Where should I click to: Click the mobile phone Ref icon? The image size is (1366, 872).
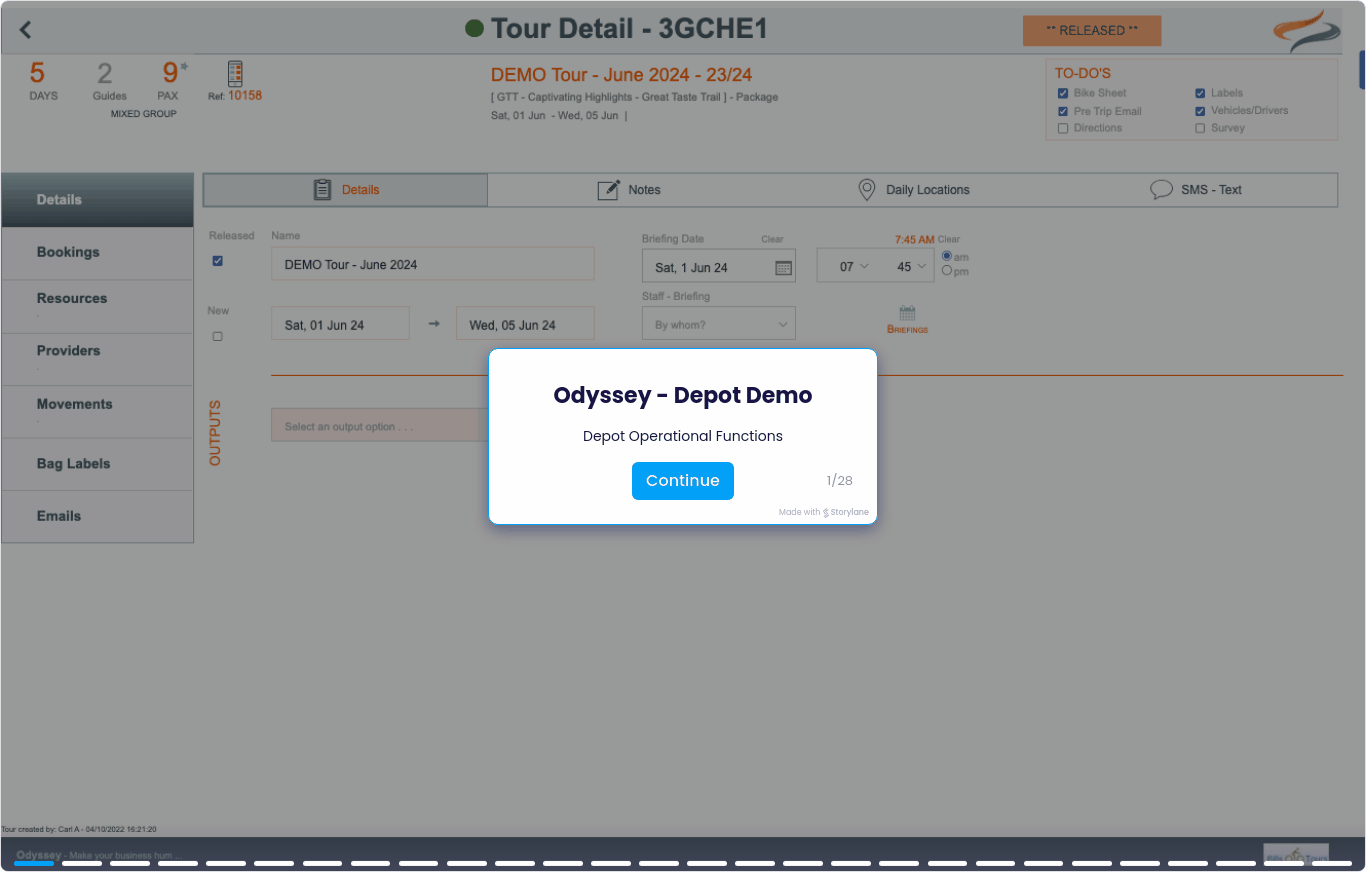tap(235, 74)
